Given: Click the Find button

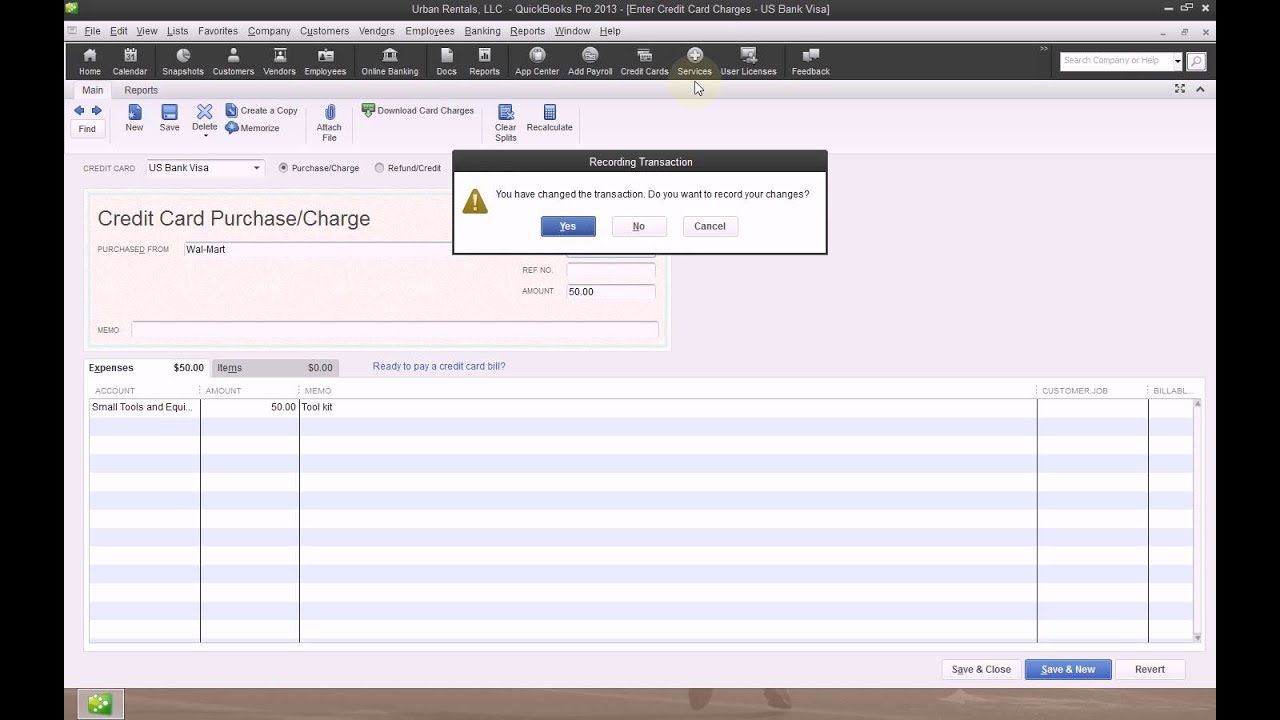Looking at the screenshot, I should point(87,129).
